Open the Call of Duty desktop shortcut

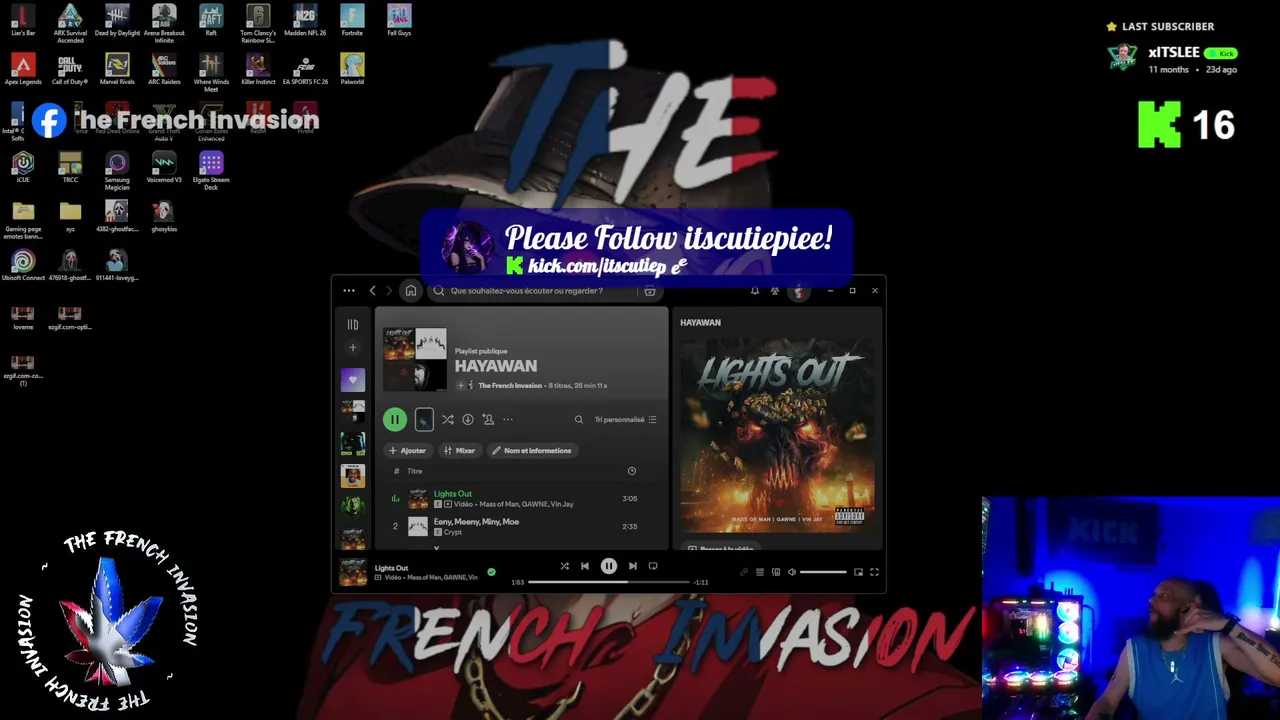(70, 69)
